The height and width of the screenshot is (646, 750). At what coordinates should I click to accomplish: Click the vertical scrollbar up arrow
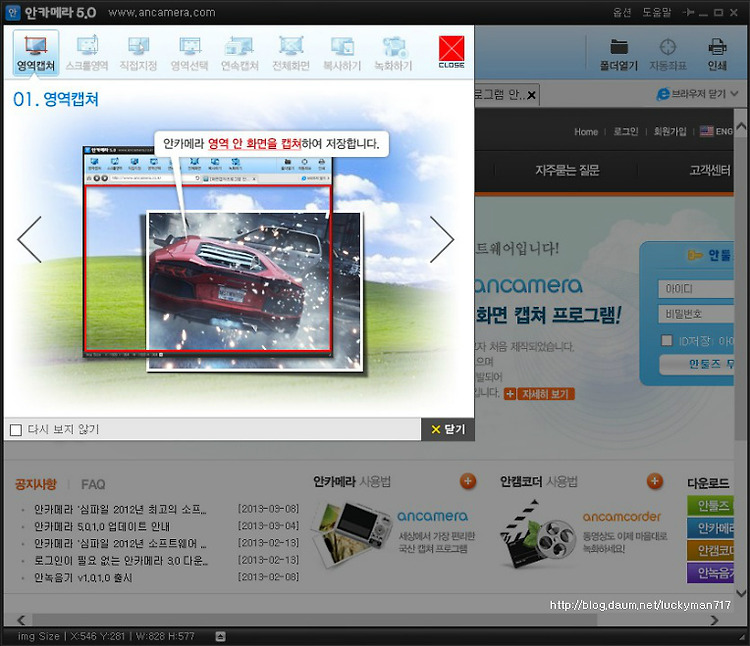741,127
